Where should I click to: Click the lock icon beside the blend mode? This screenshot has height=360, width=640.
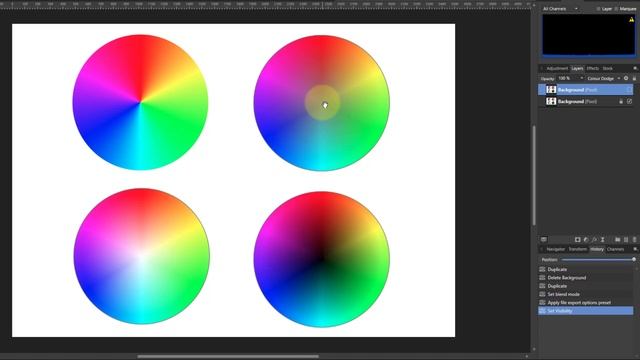[634, 78]
